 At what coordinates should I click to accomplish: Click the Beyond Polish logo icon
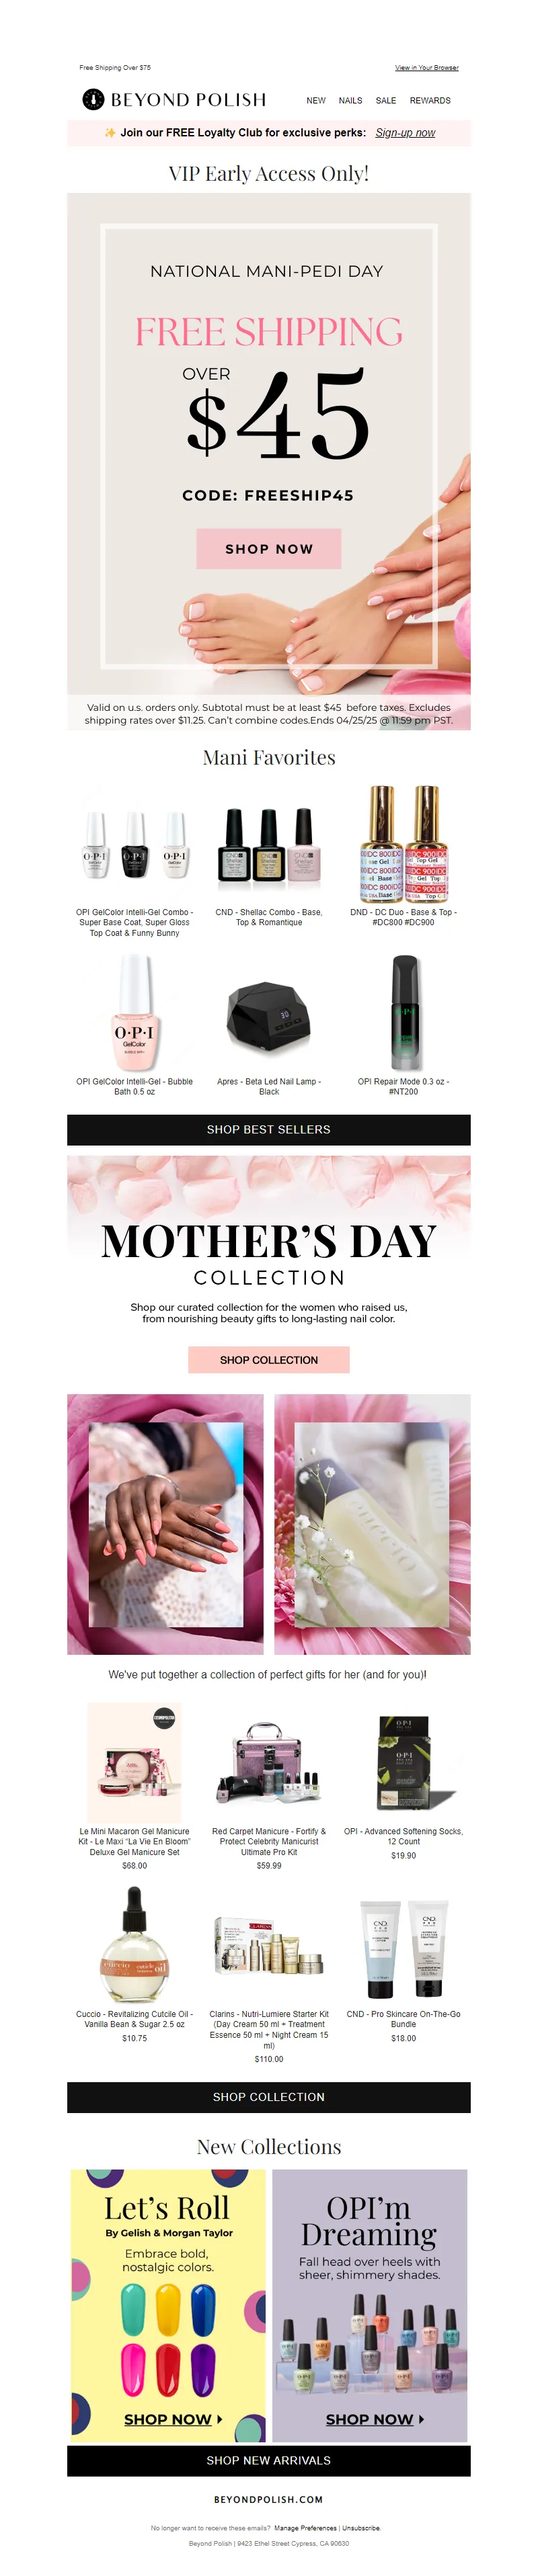click(x=93, y=99)
